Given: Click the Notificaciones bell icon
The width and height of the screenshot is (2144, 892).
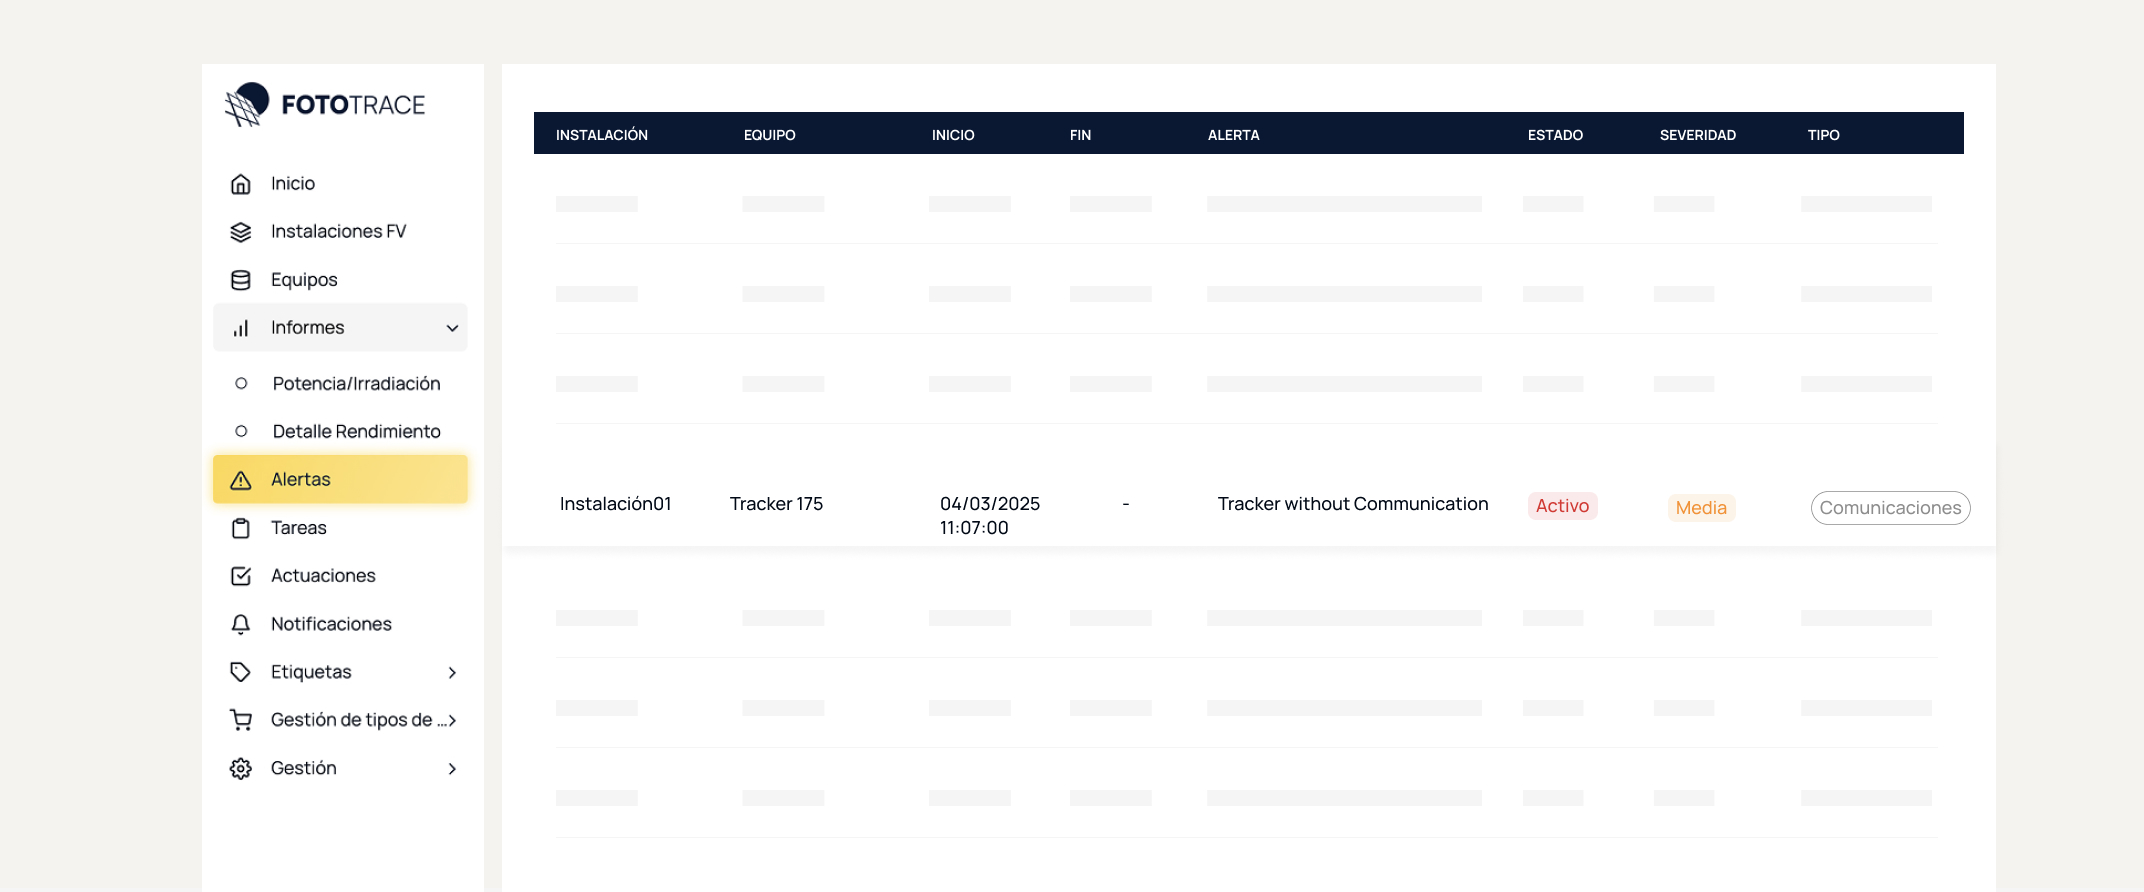Looking at the screenshot, I should 241,624.
